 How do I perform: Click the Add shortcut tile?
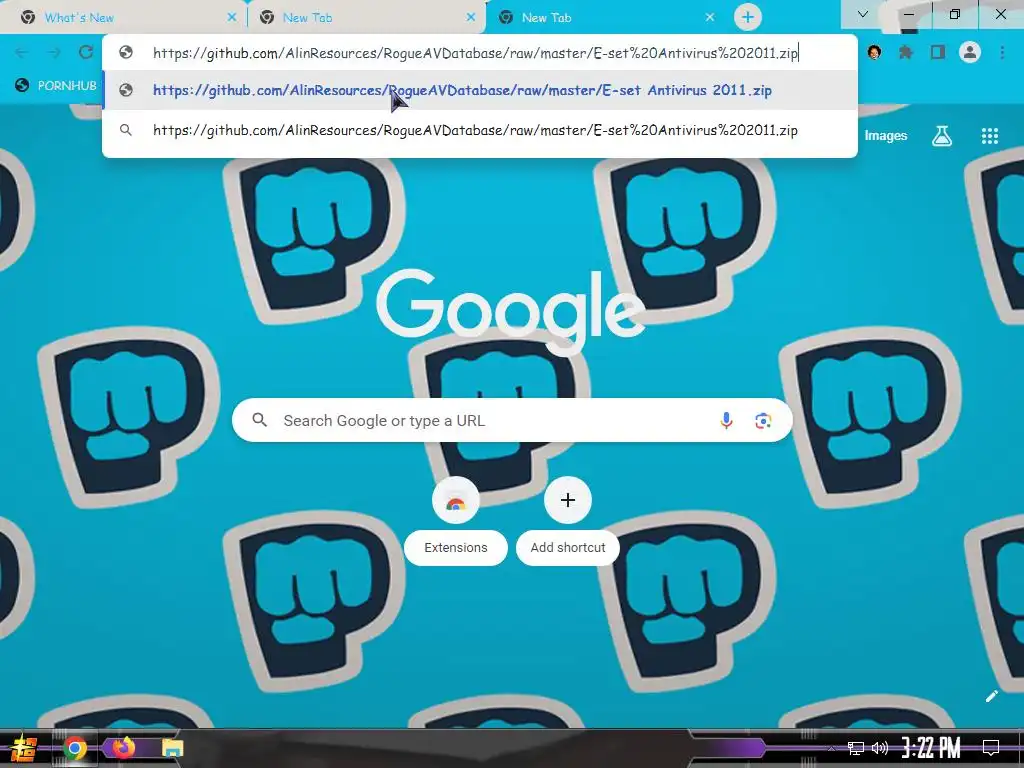pyautogui.click(x=568, y=520)
